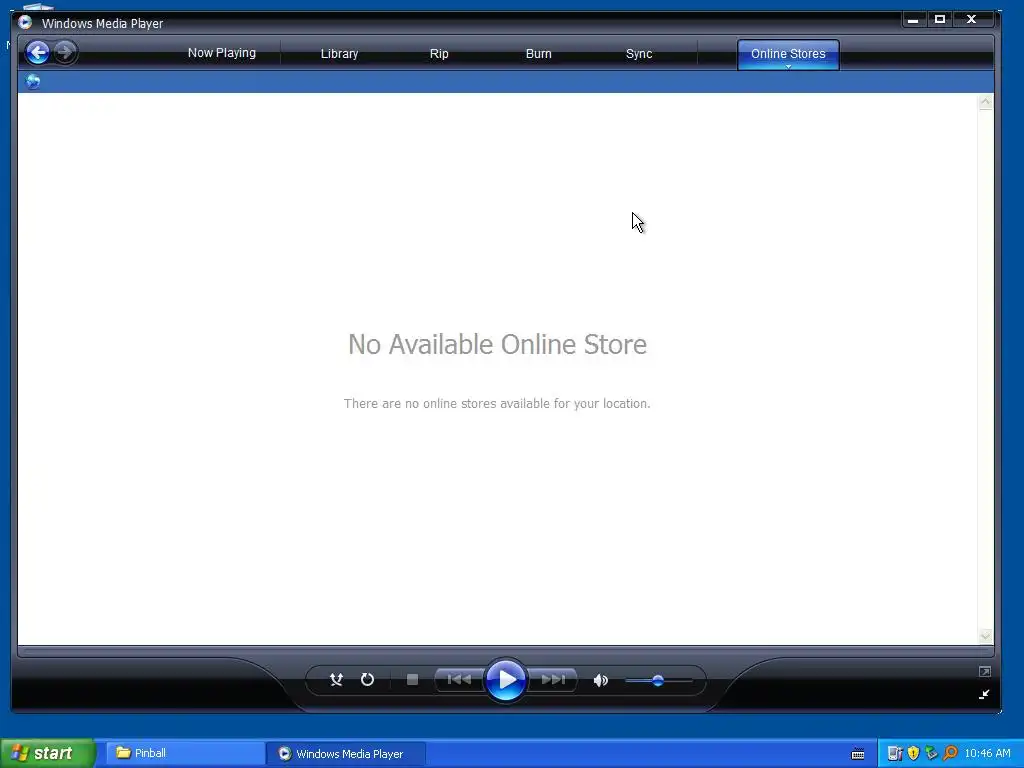Open the Windows Start menu
This screenshot has width=1024, height=768.
pos(47,753)
